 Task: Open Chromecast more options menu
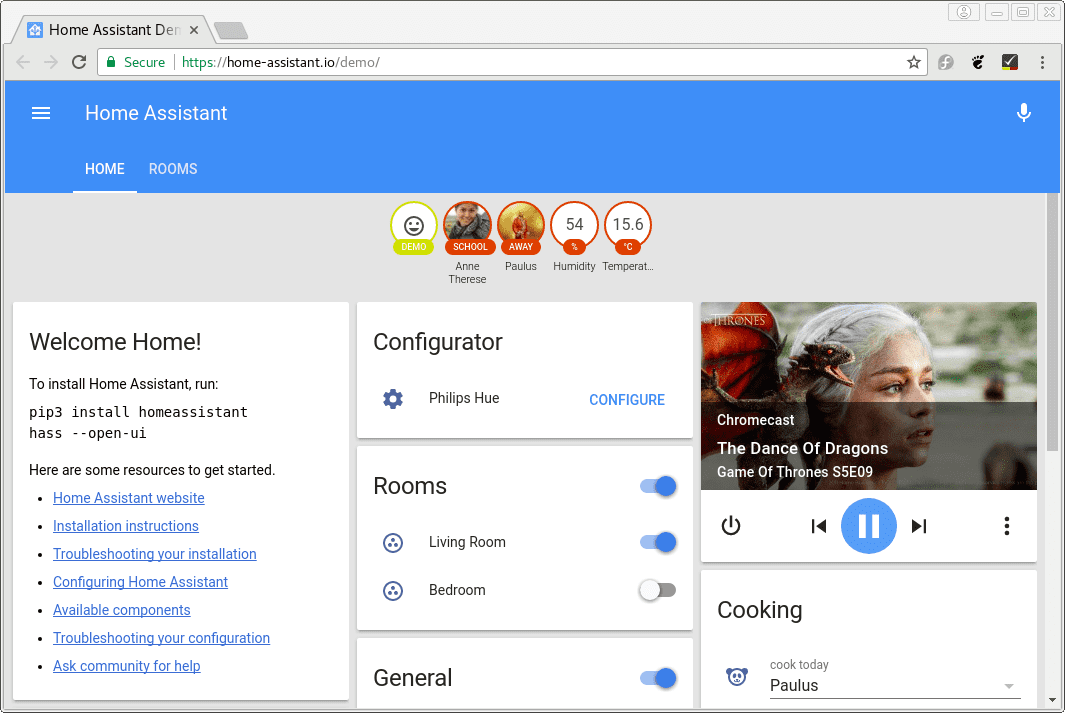point(1006,526)
